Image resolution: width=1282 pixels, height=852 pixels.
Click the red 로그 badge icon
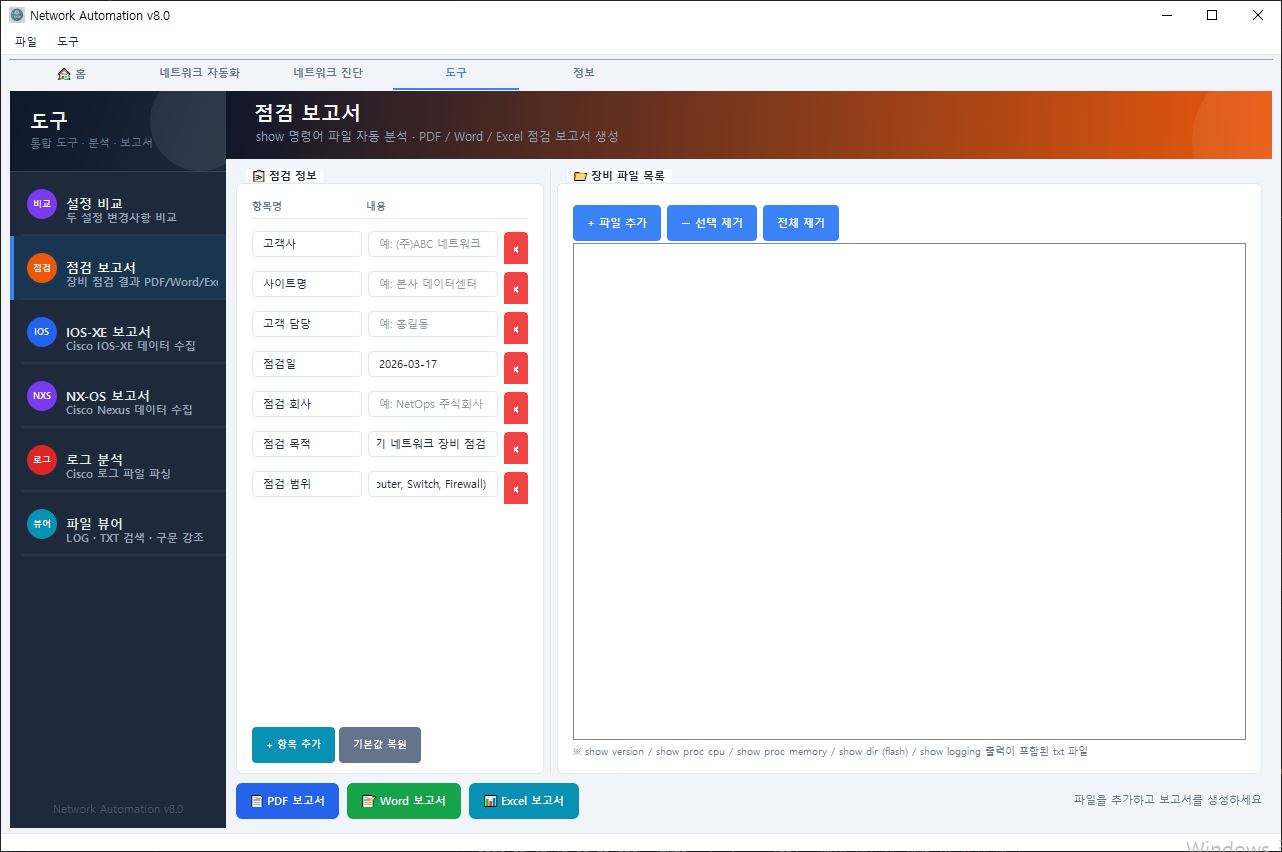click(42, 460)
